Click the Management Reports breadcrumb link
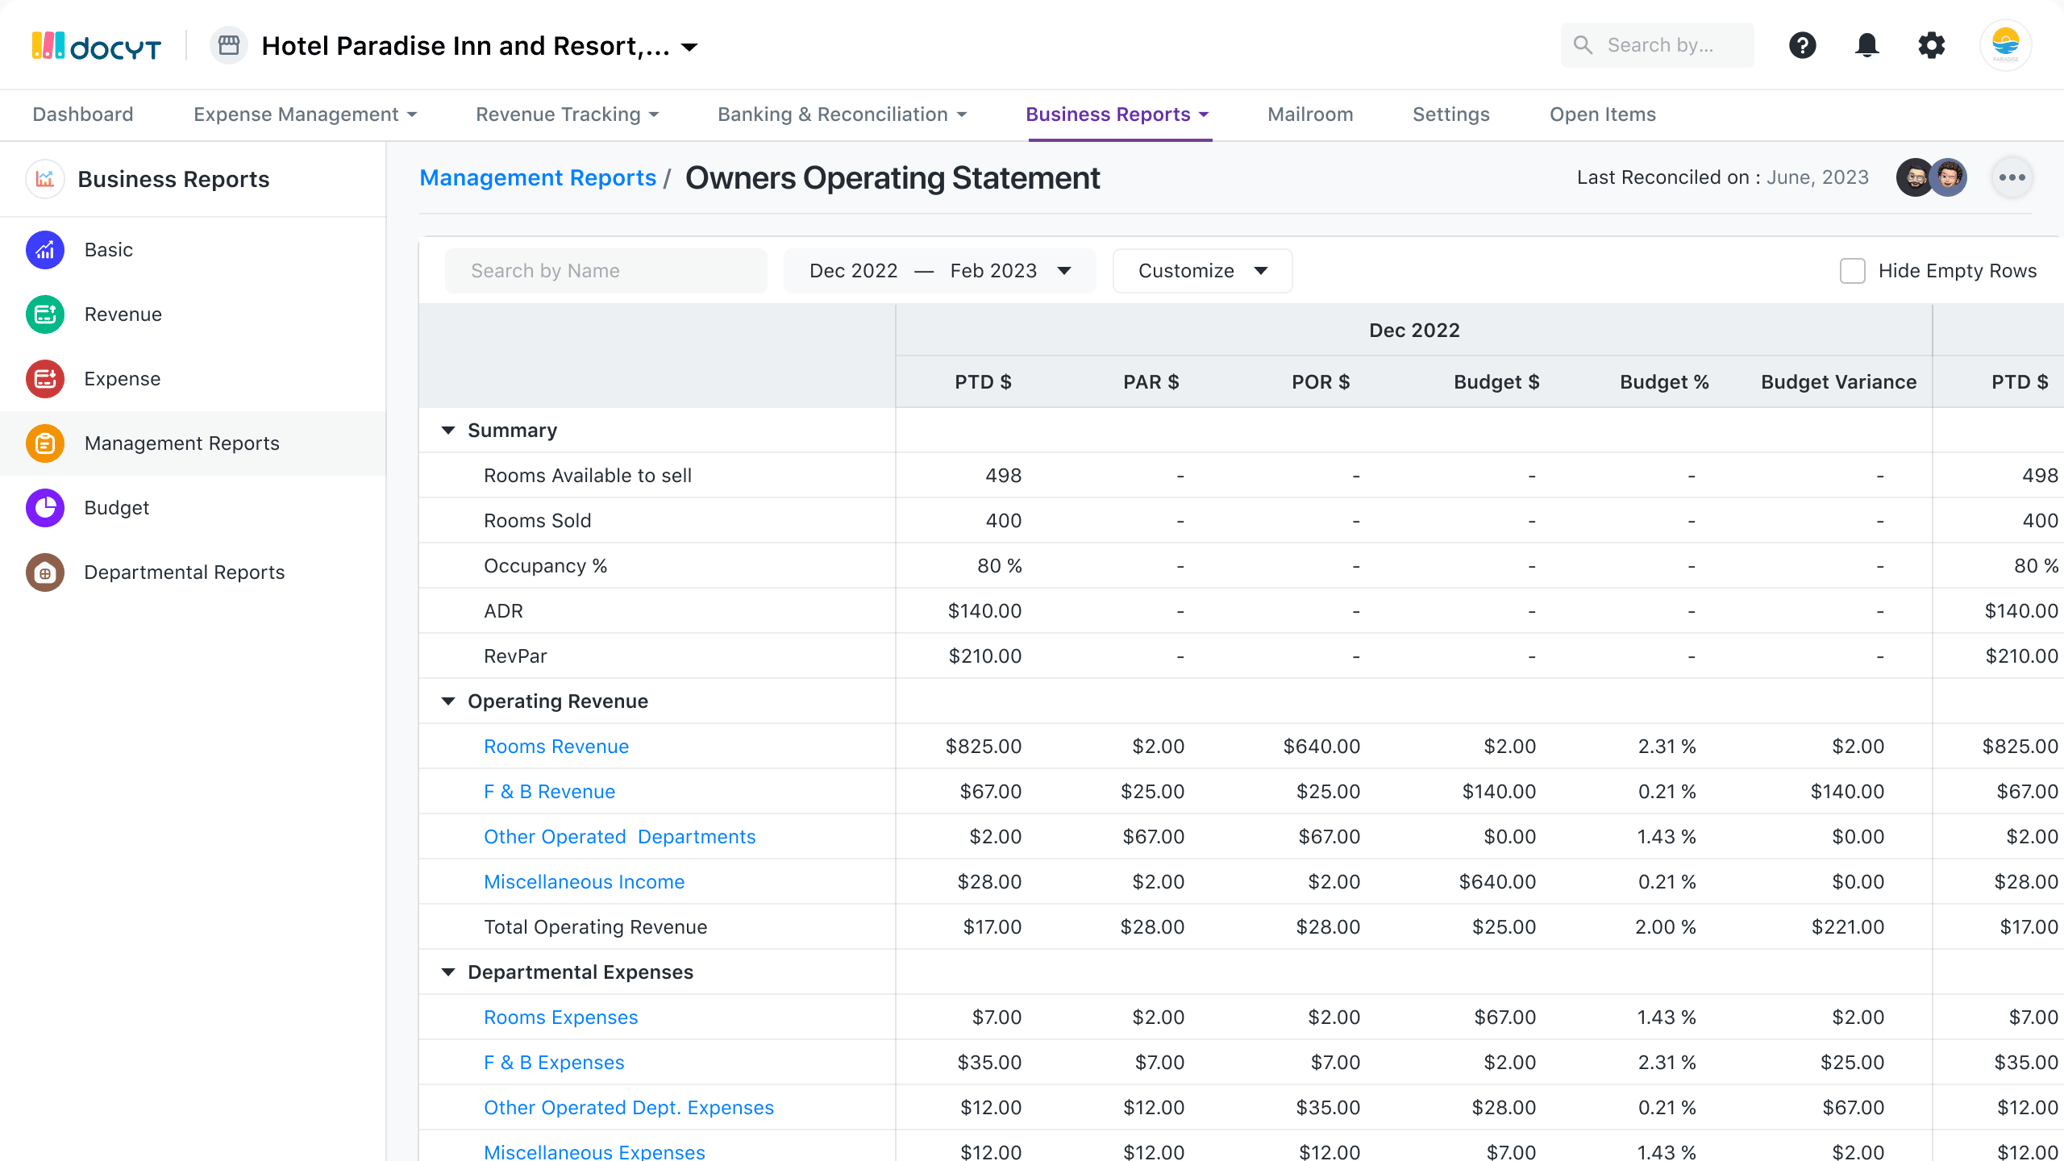Viewport: 2064px width, 1161px height. pyautogui.click(x=537, y=178)
